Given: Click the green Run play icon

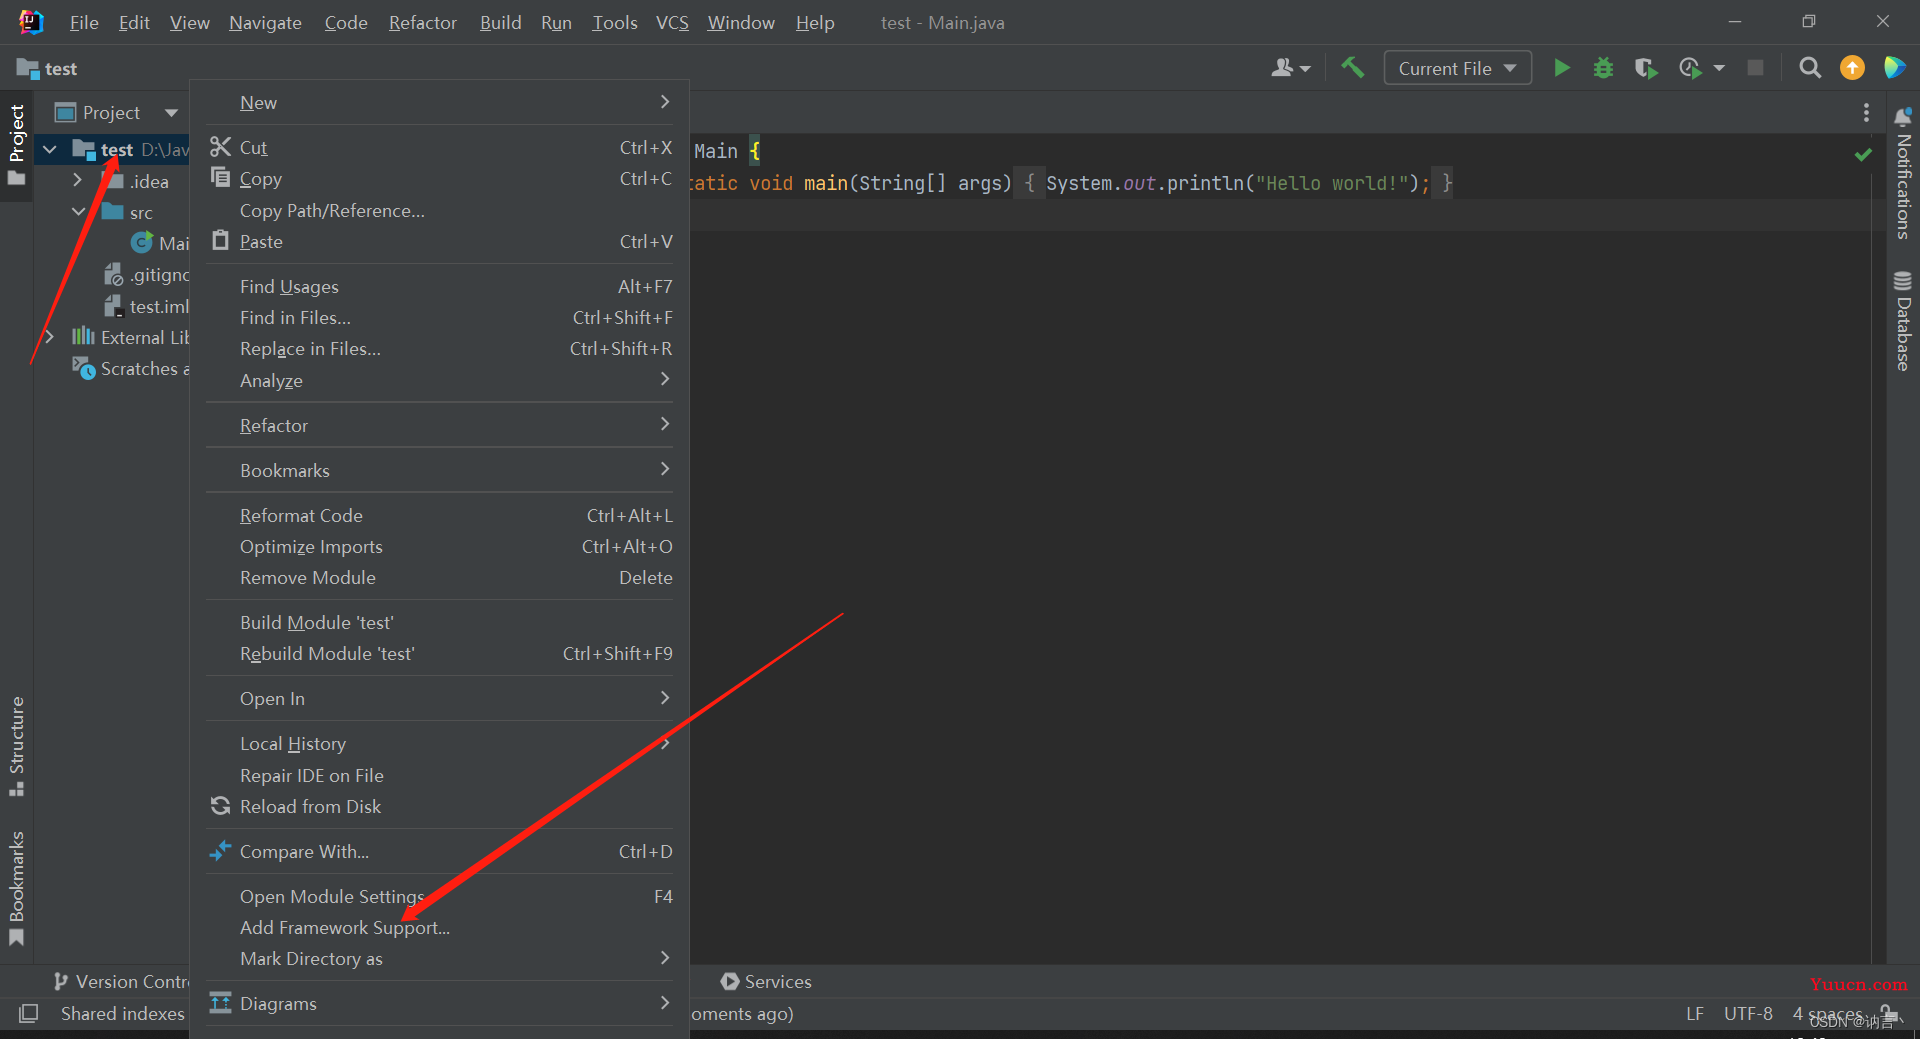Looking at the screenshot, I should coord(1561,68).
